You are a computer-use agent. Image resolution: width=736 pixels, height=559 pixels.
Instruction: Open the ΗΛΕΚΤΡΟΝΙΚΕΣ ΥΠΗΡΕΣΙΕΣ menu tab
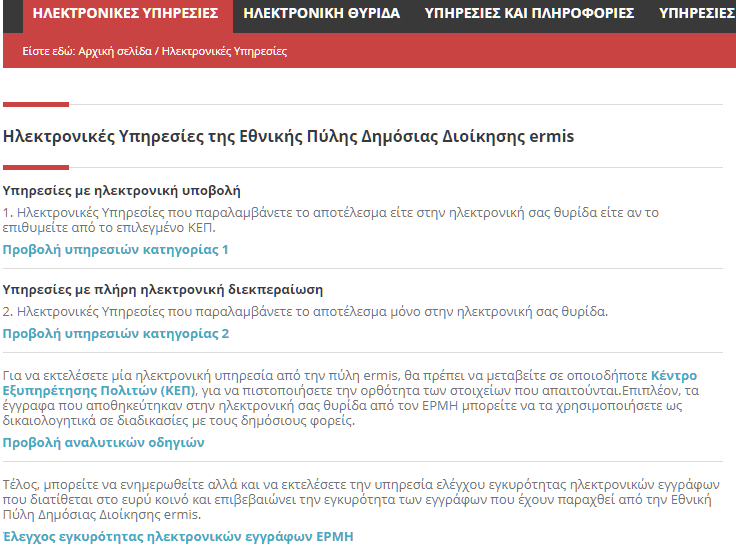(126, 14)
